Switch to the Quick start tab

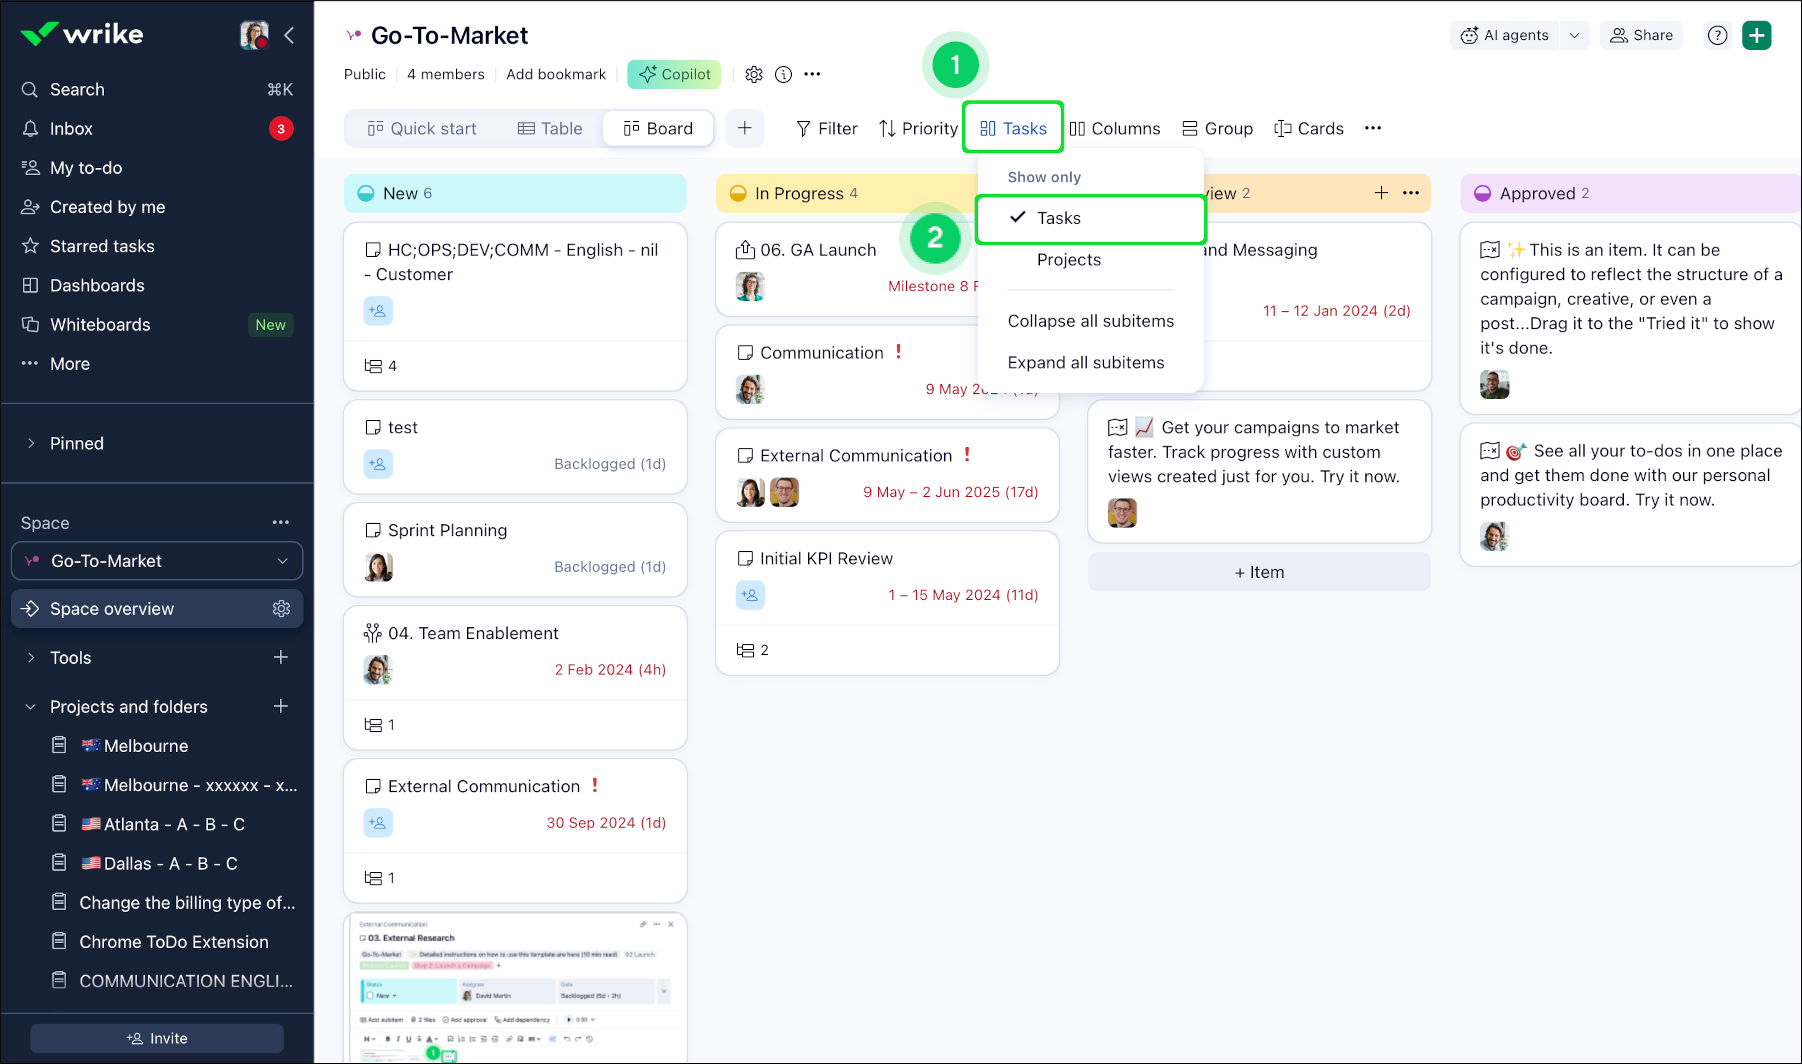[x=422, y=128]
